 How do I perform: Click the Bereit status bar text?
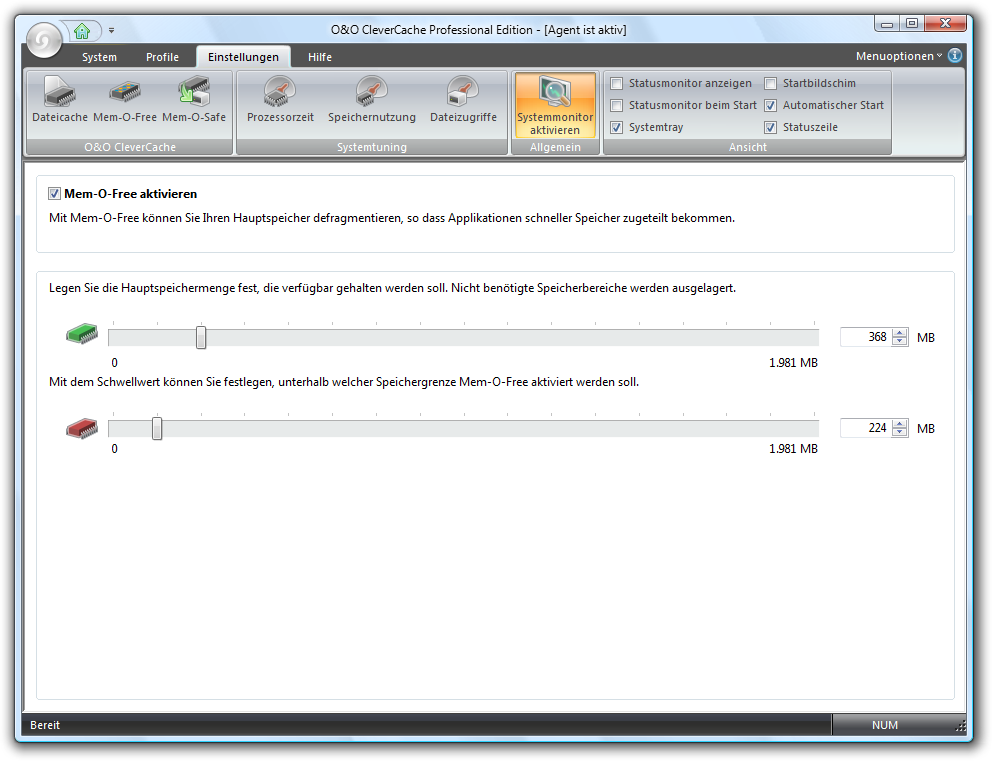pos(45,725)
